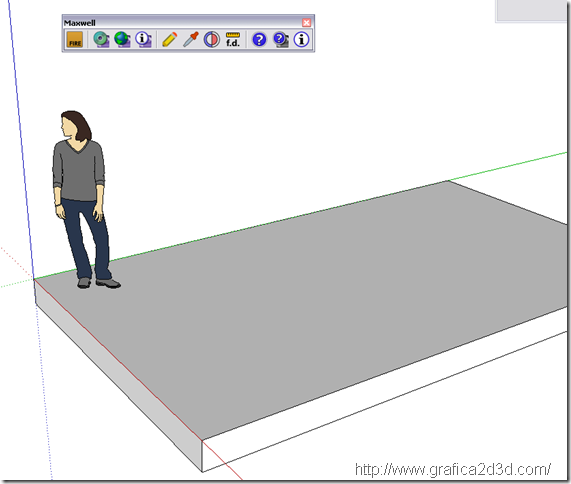Launch Maxwell FIRE render button
This screenshot has width=571, height=484.
[75, 39]
